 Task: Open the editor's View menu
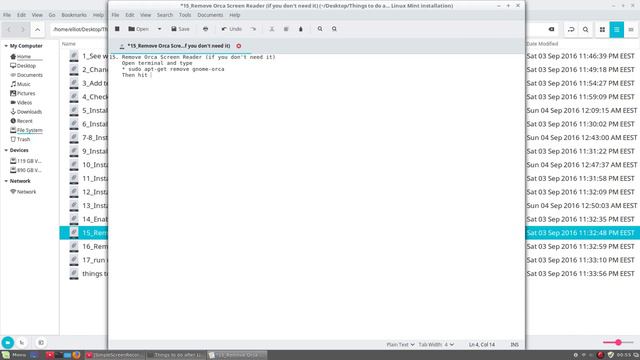click(146, 15)
